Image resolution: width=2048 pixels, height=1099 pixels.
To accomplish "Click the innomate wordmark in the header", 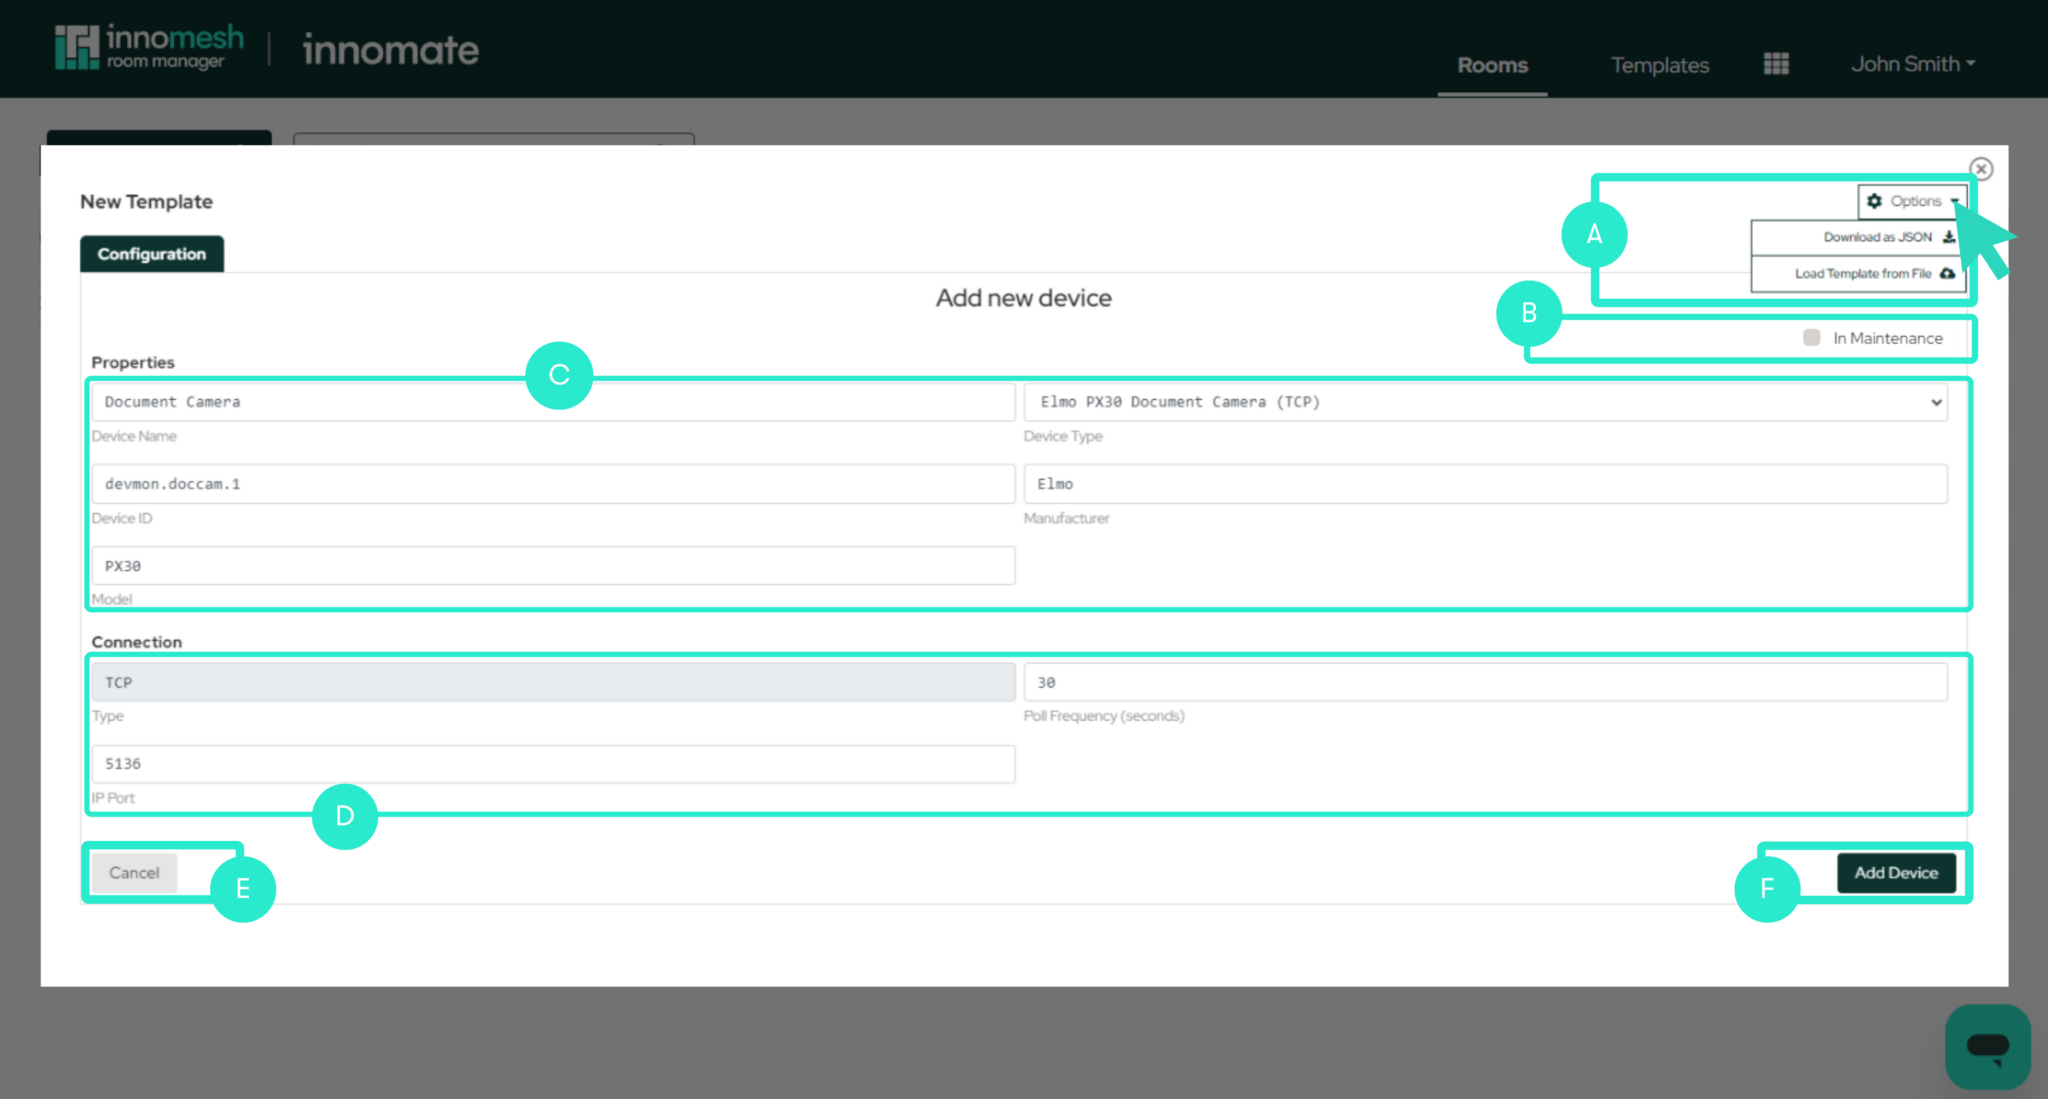I will (x=390, y=49).
